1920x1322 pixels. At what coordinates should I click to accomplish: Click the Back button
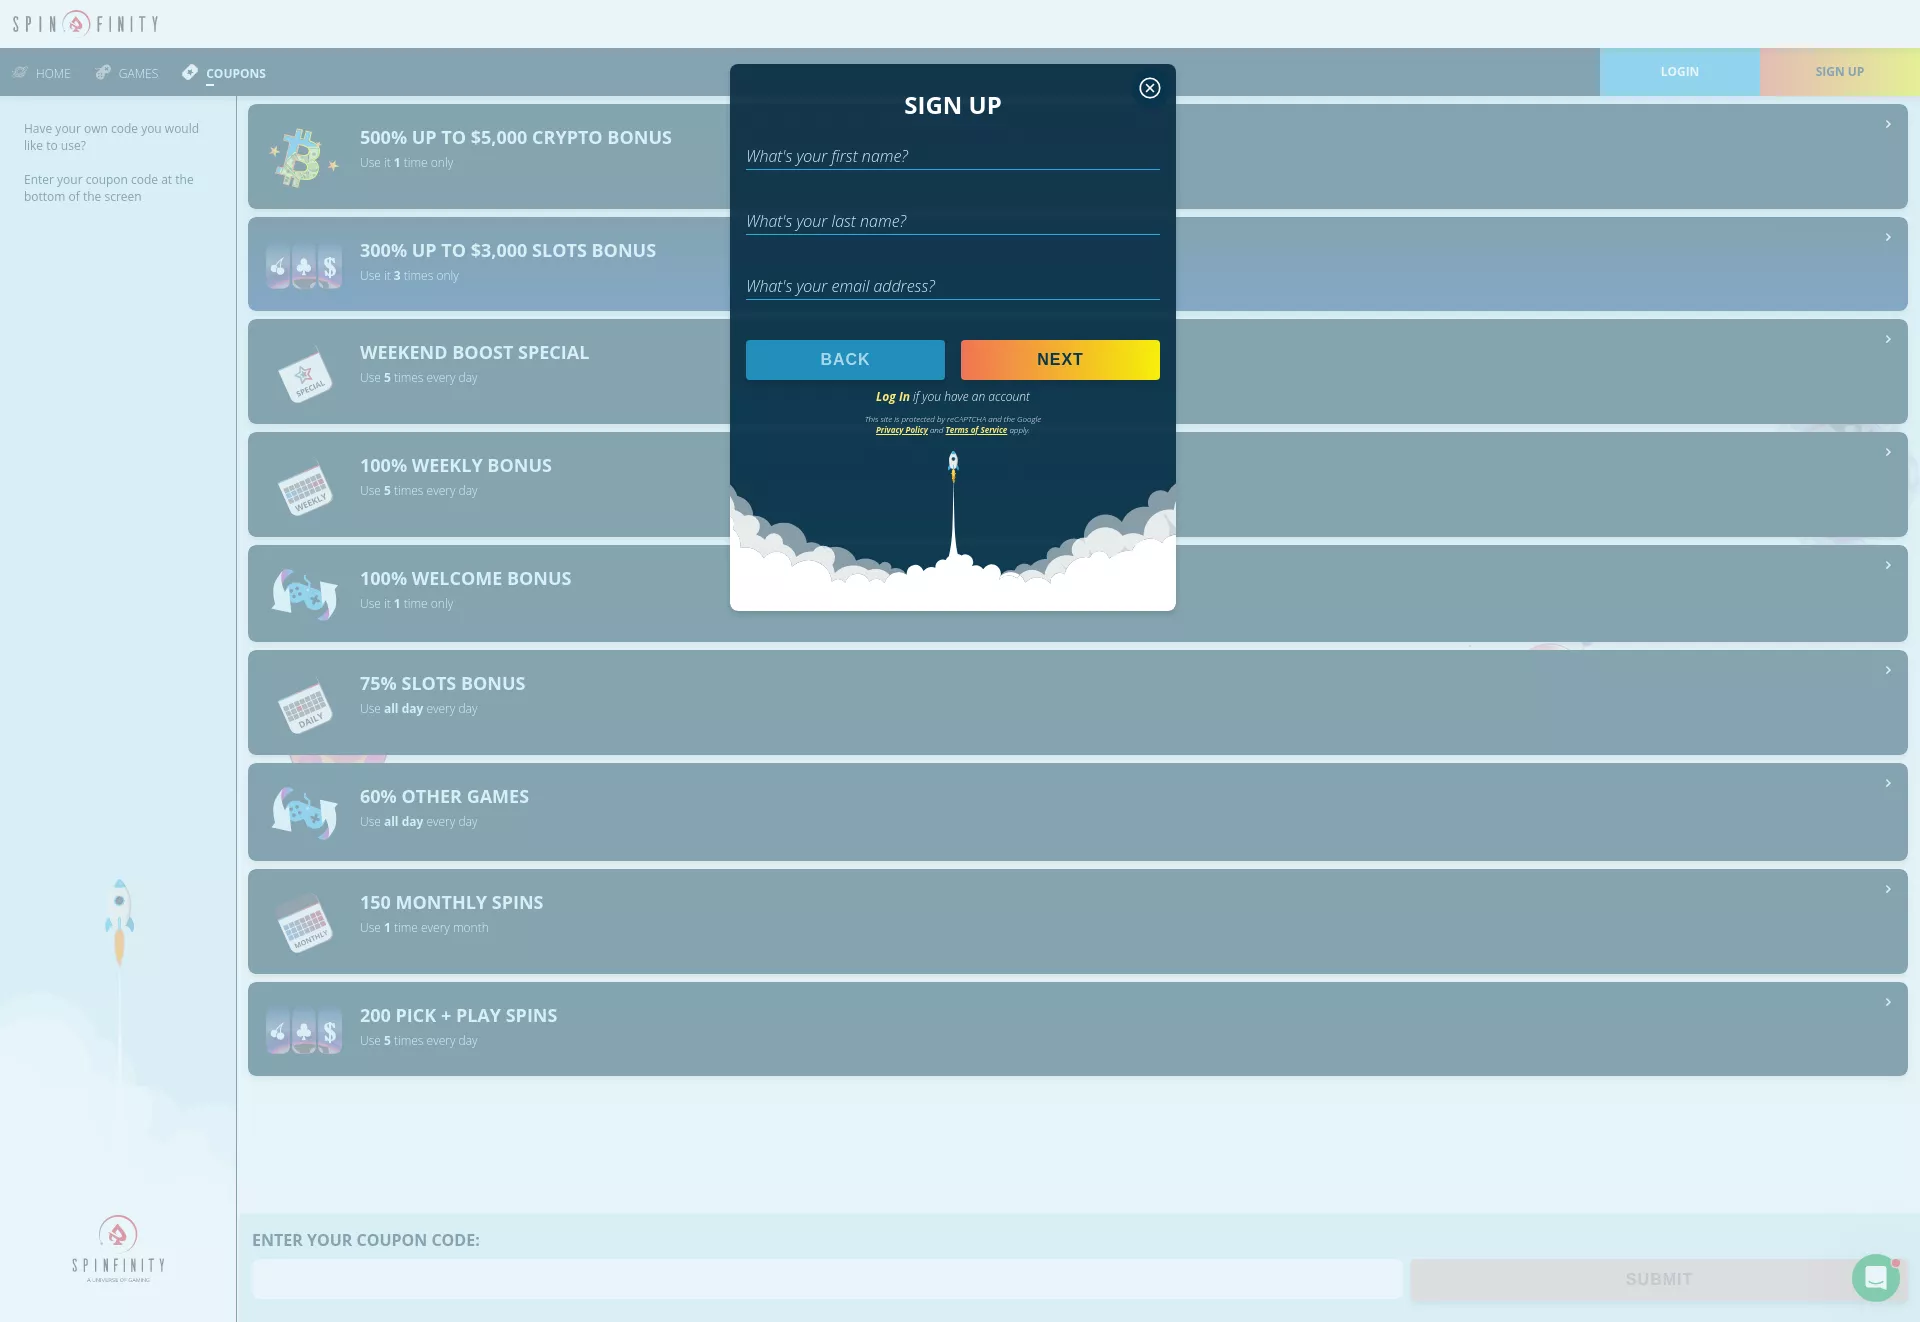click(845, 360)
